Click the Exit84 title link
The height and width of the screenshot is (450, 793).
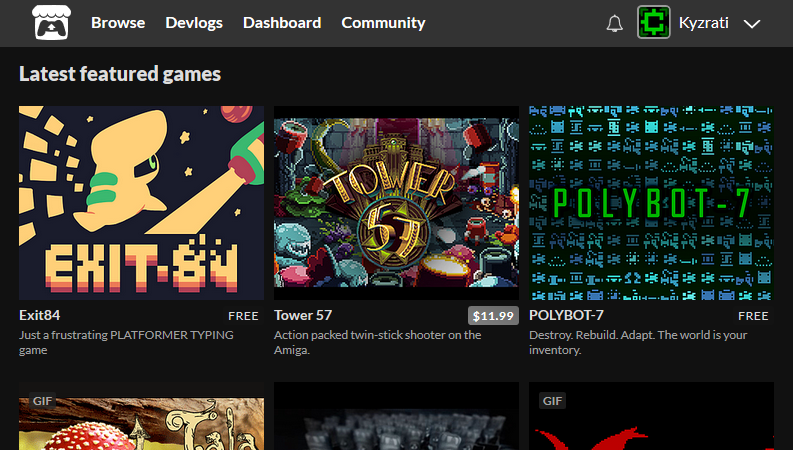pyautogui.click(x=39, y=316)
